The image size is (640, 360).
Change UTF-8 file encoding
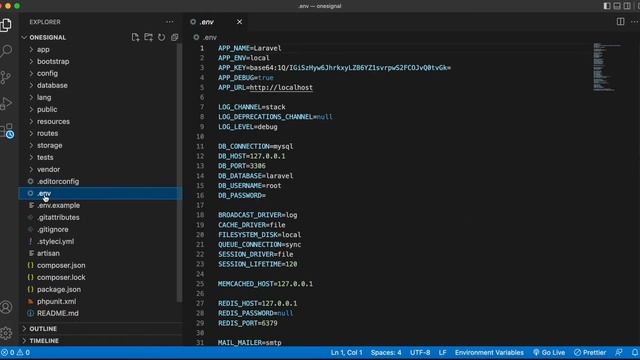tap(420, 353)
